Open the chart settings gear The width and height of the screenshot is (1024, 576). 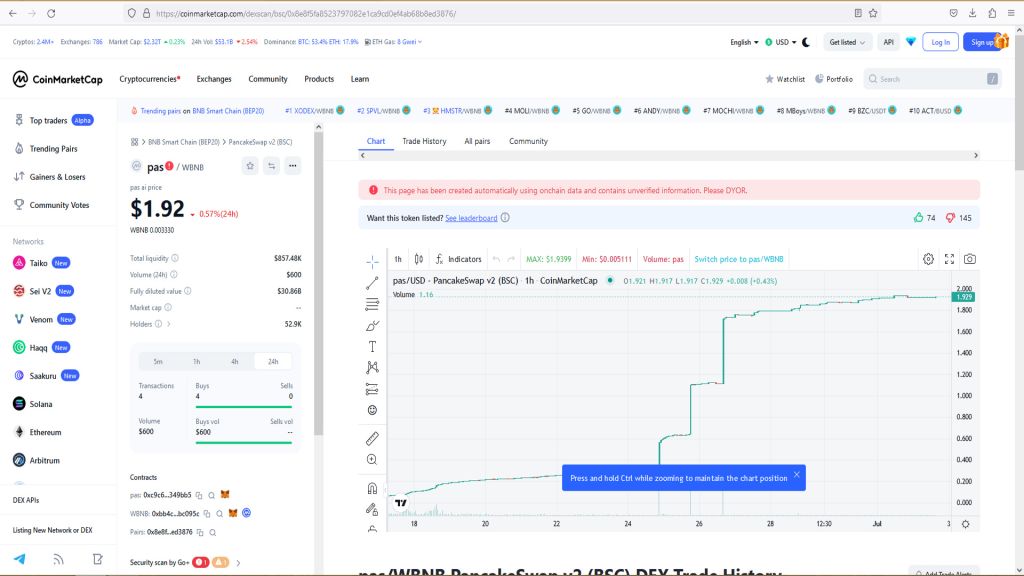(x=928, y=259)
